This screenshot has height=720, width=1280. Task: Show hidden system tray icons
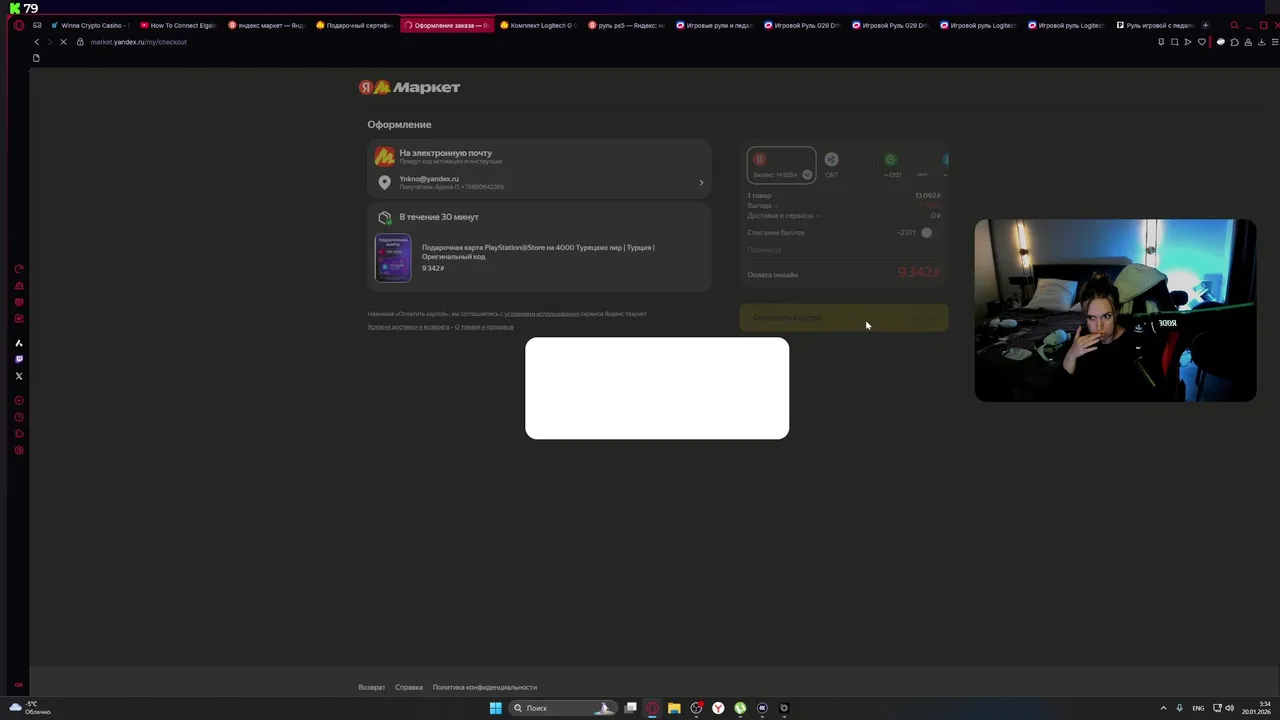coord(1163,708)
